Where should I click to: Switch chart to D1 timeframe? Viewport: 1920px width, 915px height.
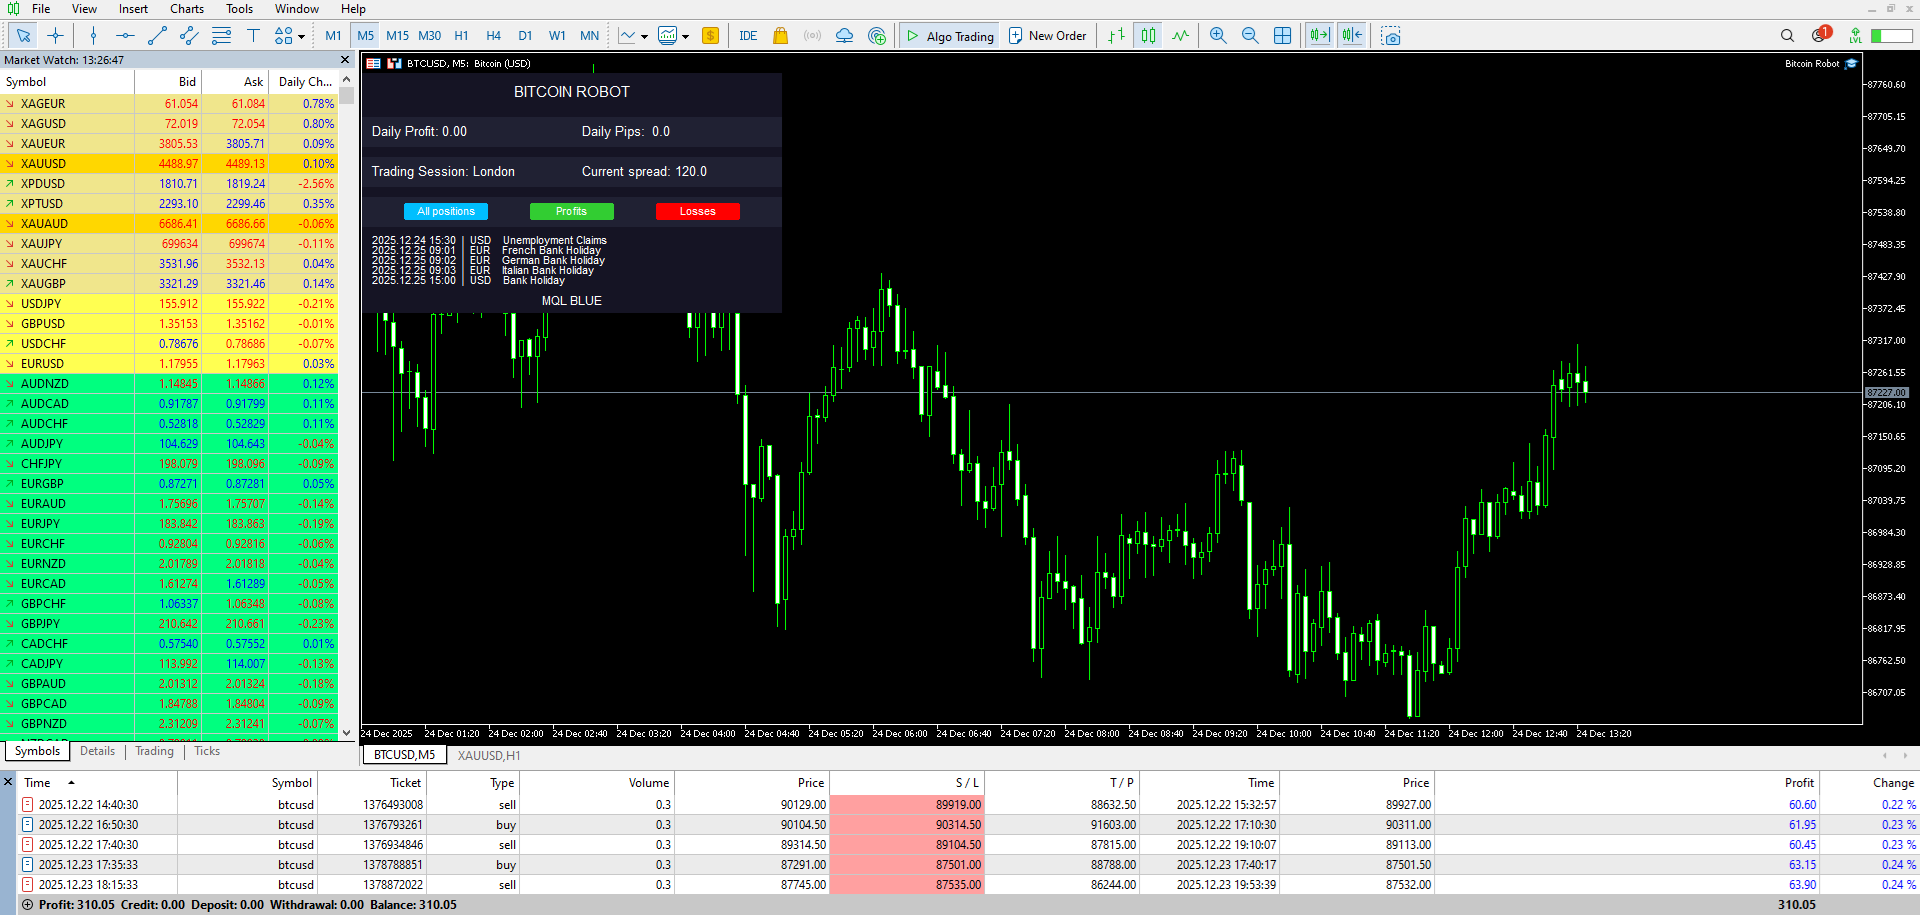[525, 36]
